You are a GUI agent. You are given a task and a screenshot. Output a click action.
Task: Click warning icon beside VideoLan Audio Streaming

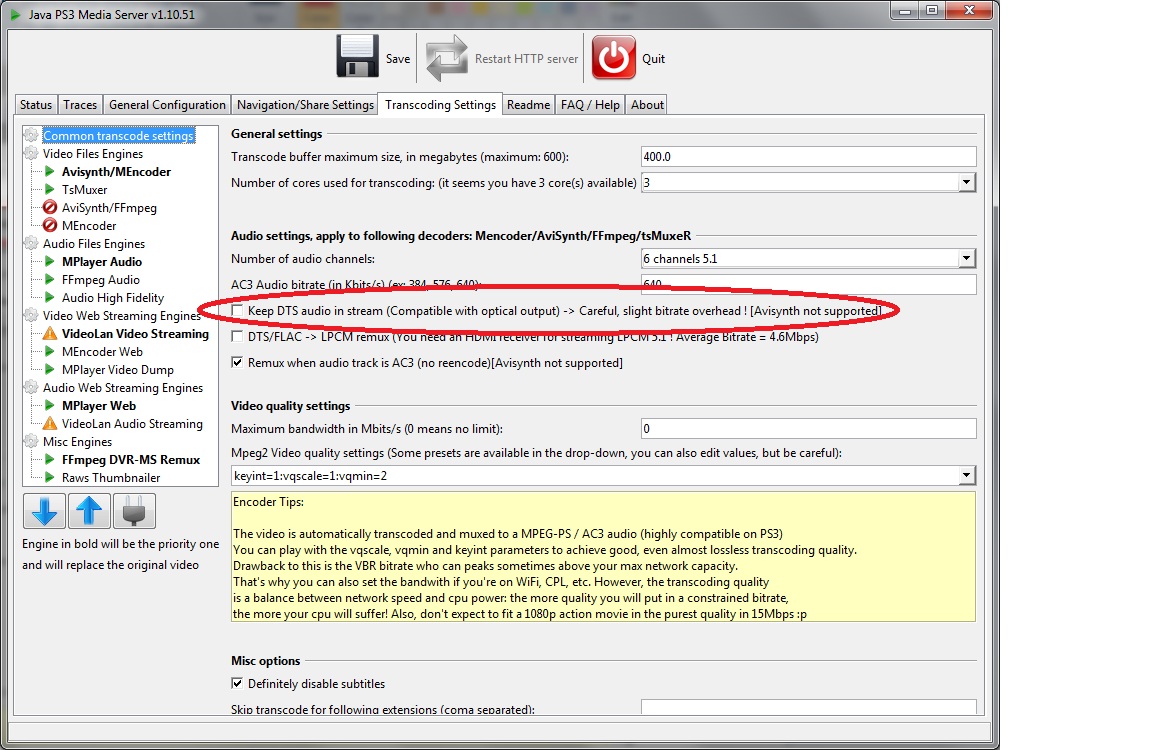click(50, 423)
